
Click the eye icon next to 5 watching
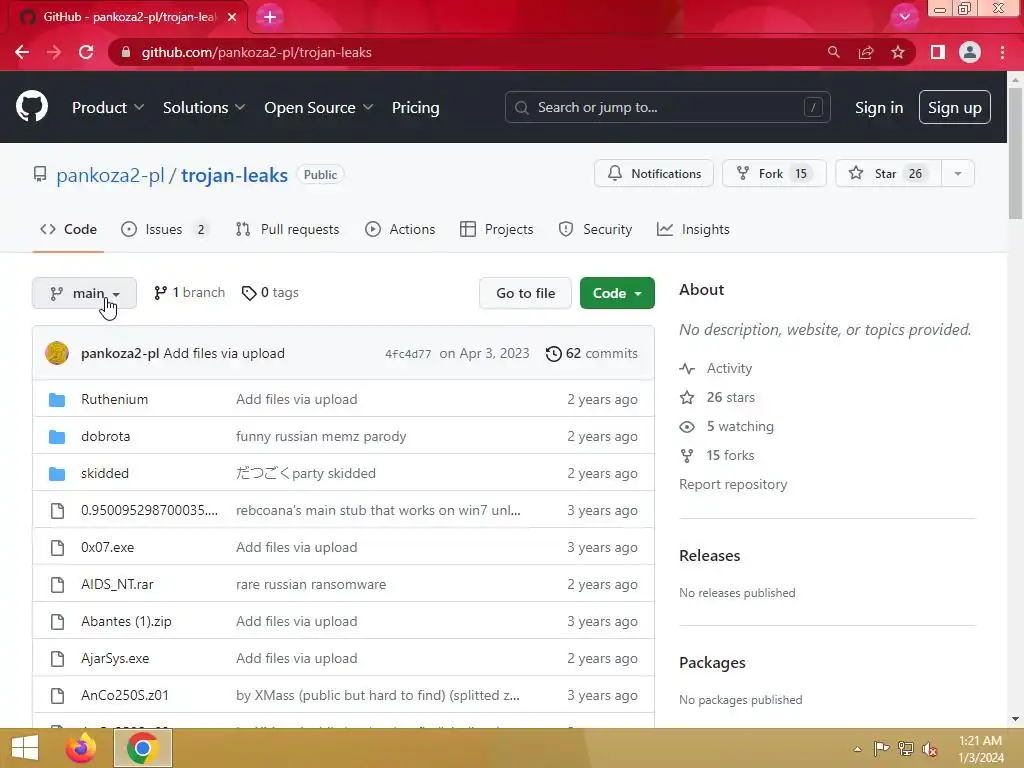(687, 426)
